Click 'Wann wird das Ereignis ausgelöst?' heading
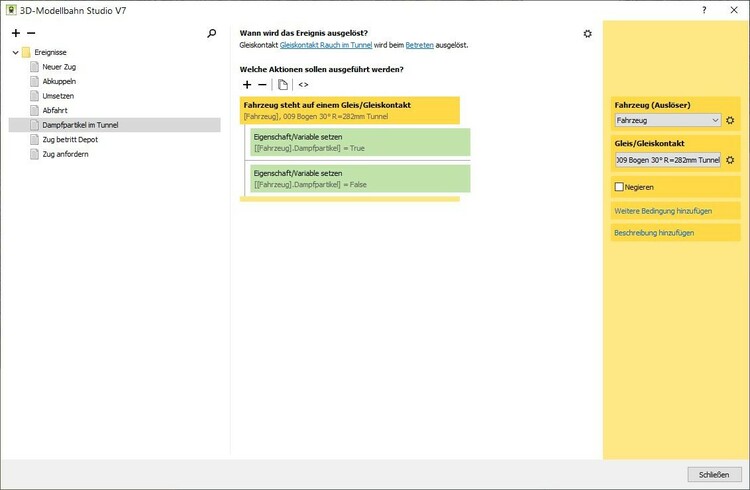The image size is (750, 490). pos(304,33)
